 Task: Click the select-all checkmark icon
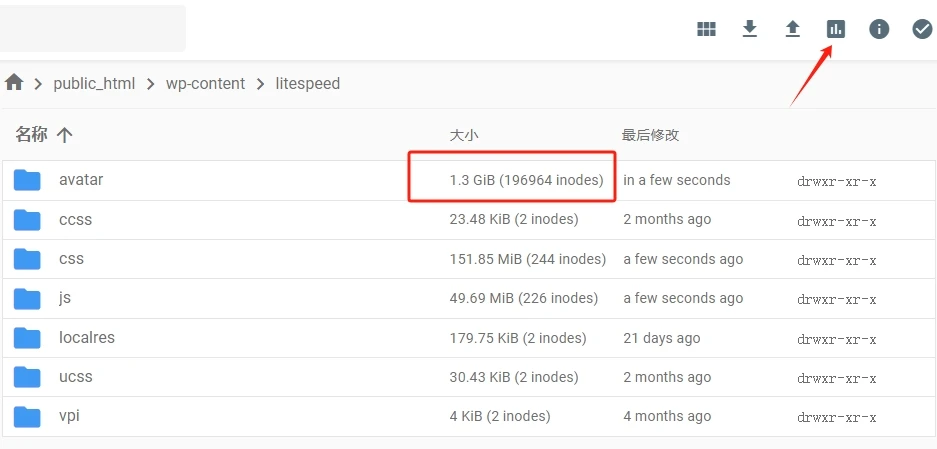click(922, 29)
